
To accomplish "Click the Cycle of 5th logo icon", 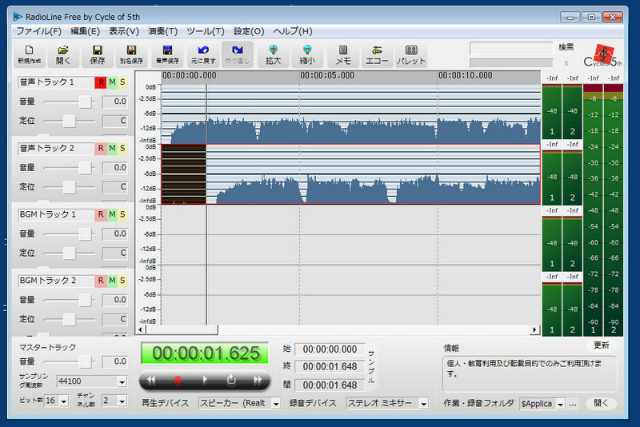I will [603, 55].
